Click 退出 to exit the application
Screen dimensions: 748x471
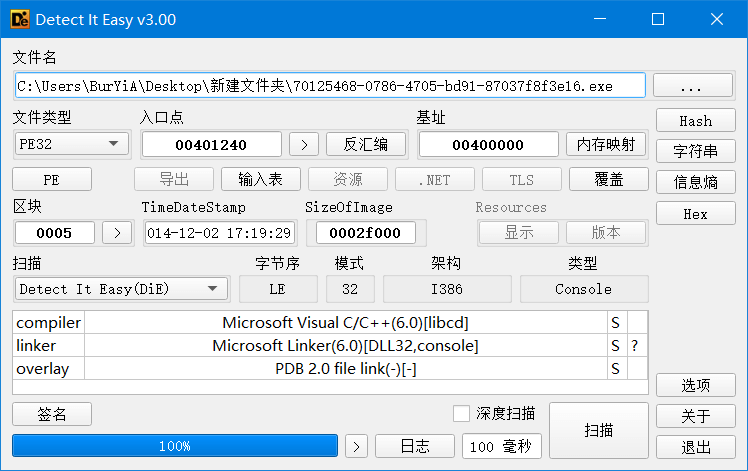[x=696, y=447]
